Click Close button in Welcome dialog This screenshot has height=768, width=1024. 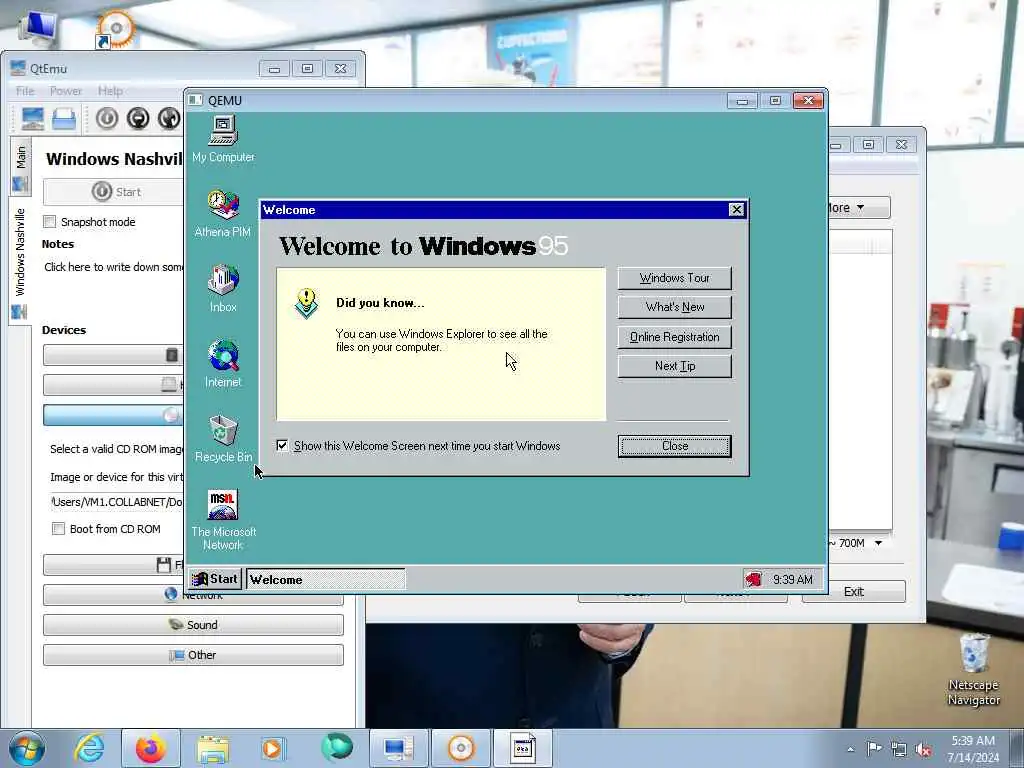[675, 446]
